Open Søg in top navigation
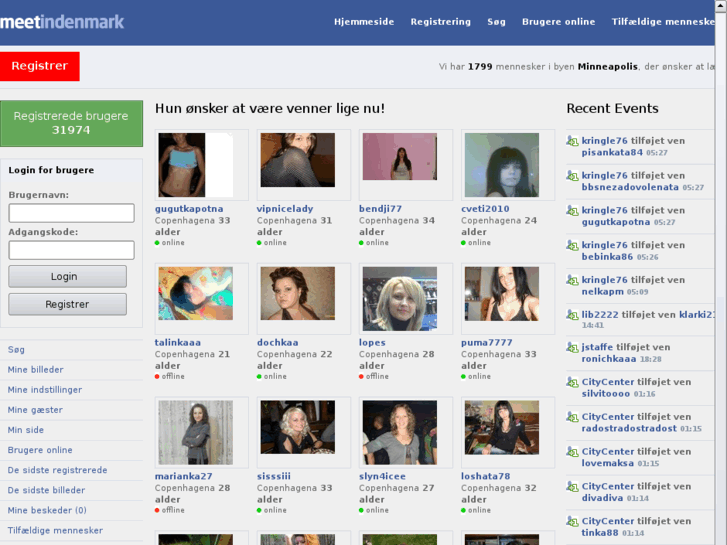 pos(496,22)
